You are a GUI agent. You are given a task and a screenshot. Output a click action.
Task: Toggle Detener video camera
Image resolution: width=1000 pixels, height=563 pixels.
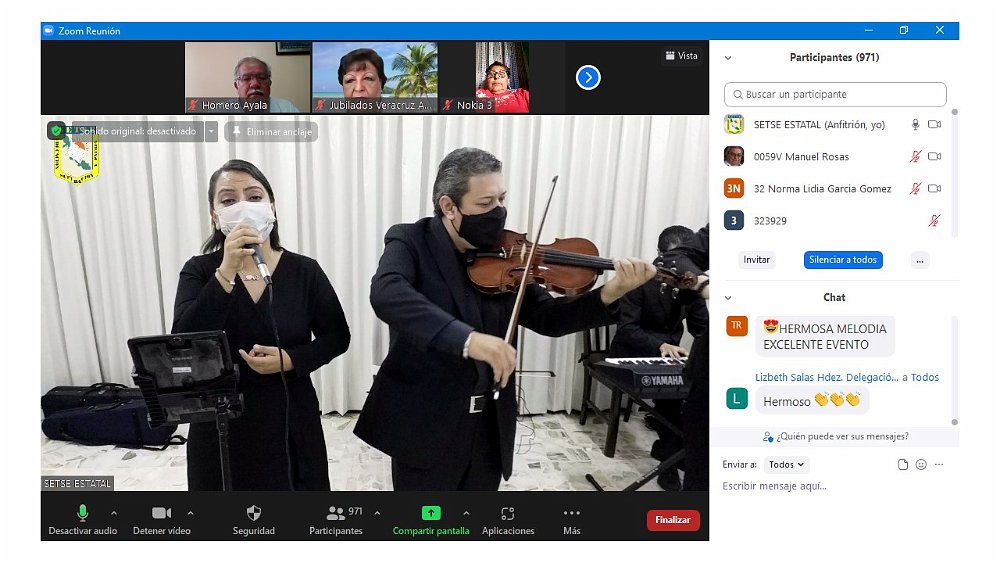161,513
